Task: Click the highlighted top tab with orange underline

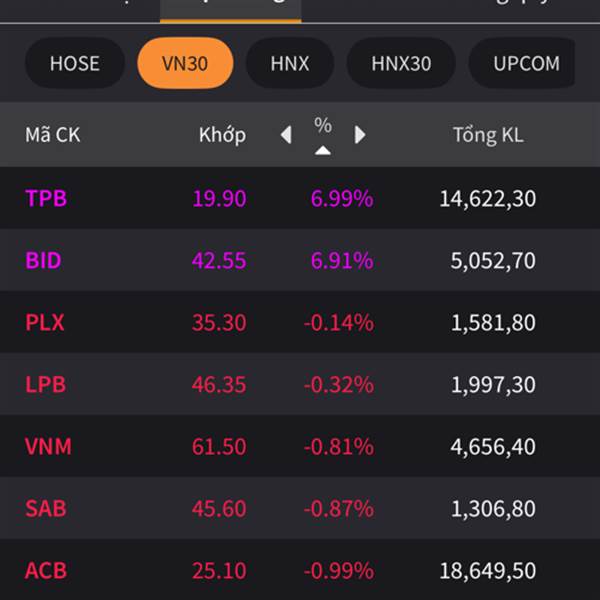Action: pyautogui.click(x=230, y=11)
